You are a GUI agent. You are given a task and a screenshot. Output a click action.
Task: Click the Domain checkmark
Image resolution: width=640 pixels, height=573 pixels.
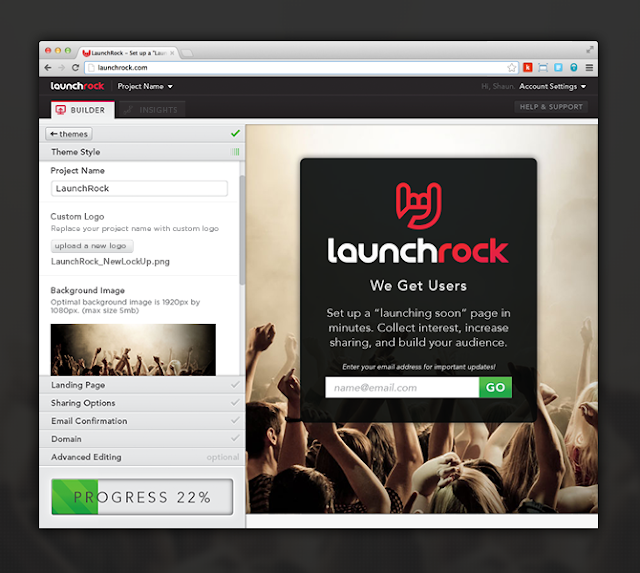[235, 438]
